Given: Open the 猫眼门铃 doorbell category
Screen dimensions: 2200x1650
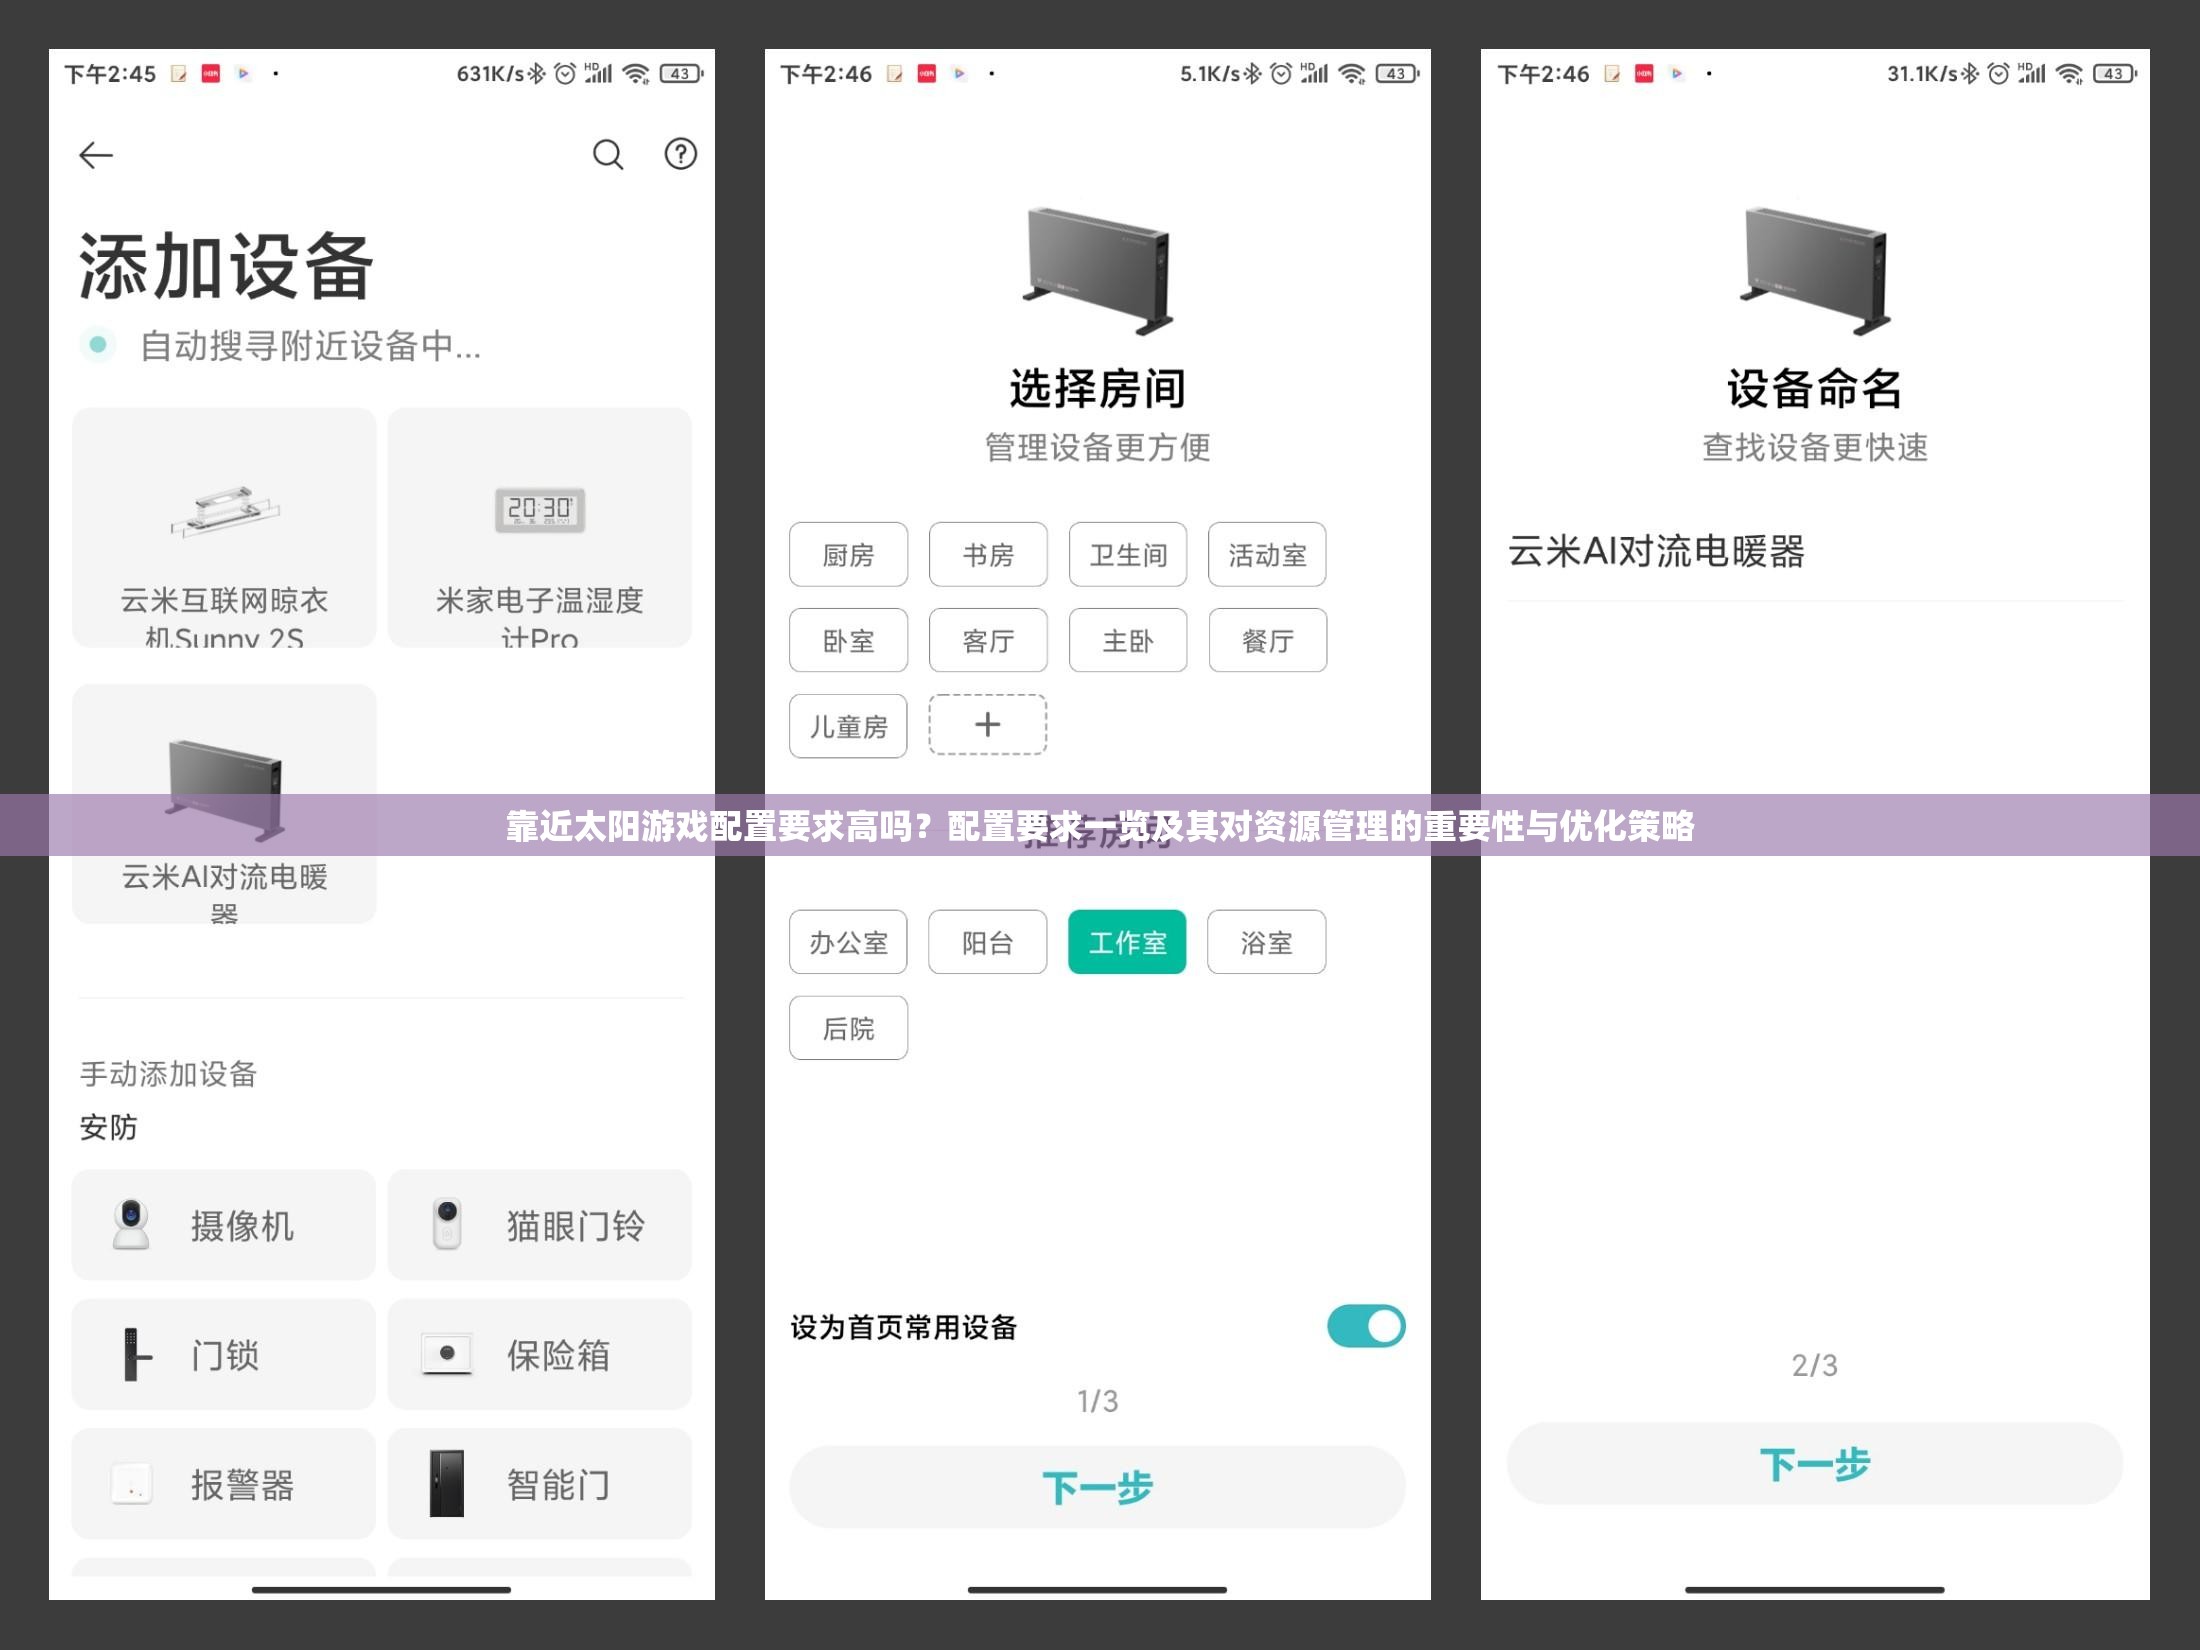Looking at the screenshot, I should click(x=539, y=1224).
